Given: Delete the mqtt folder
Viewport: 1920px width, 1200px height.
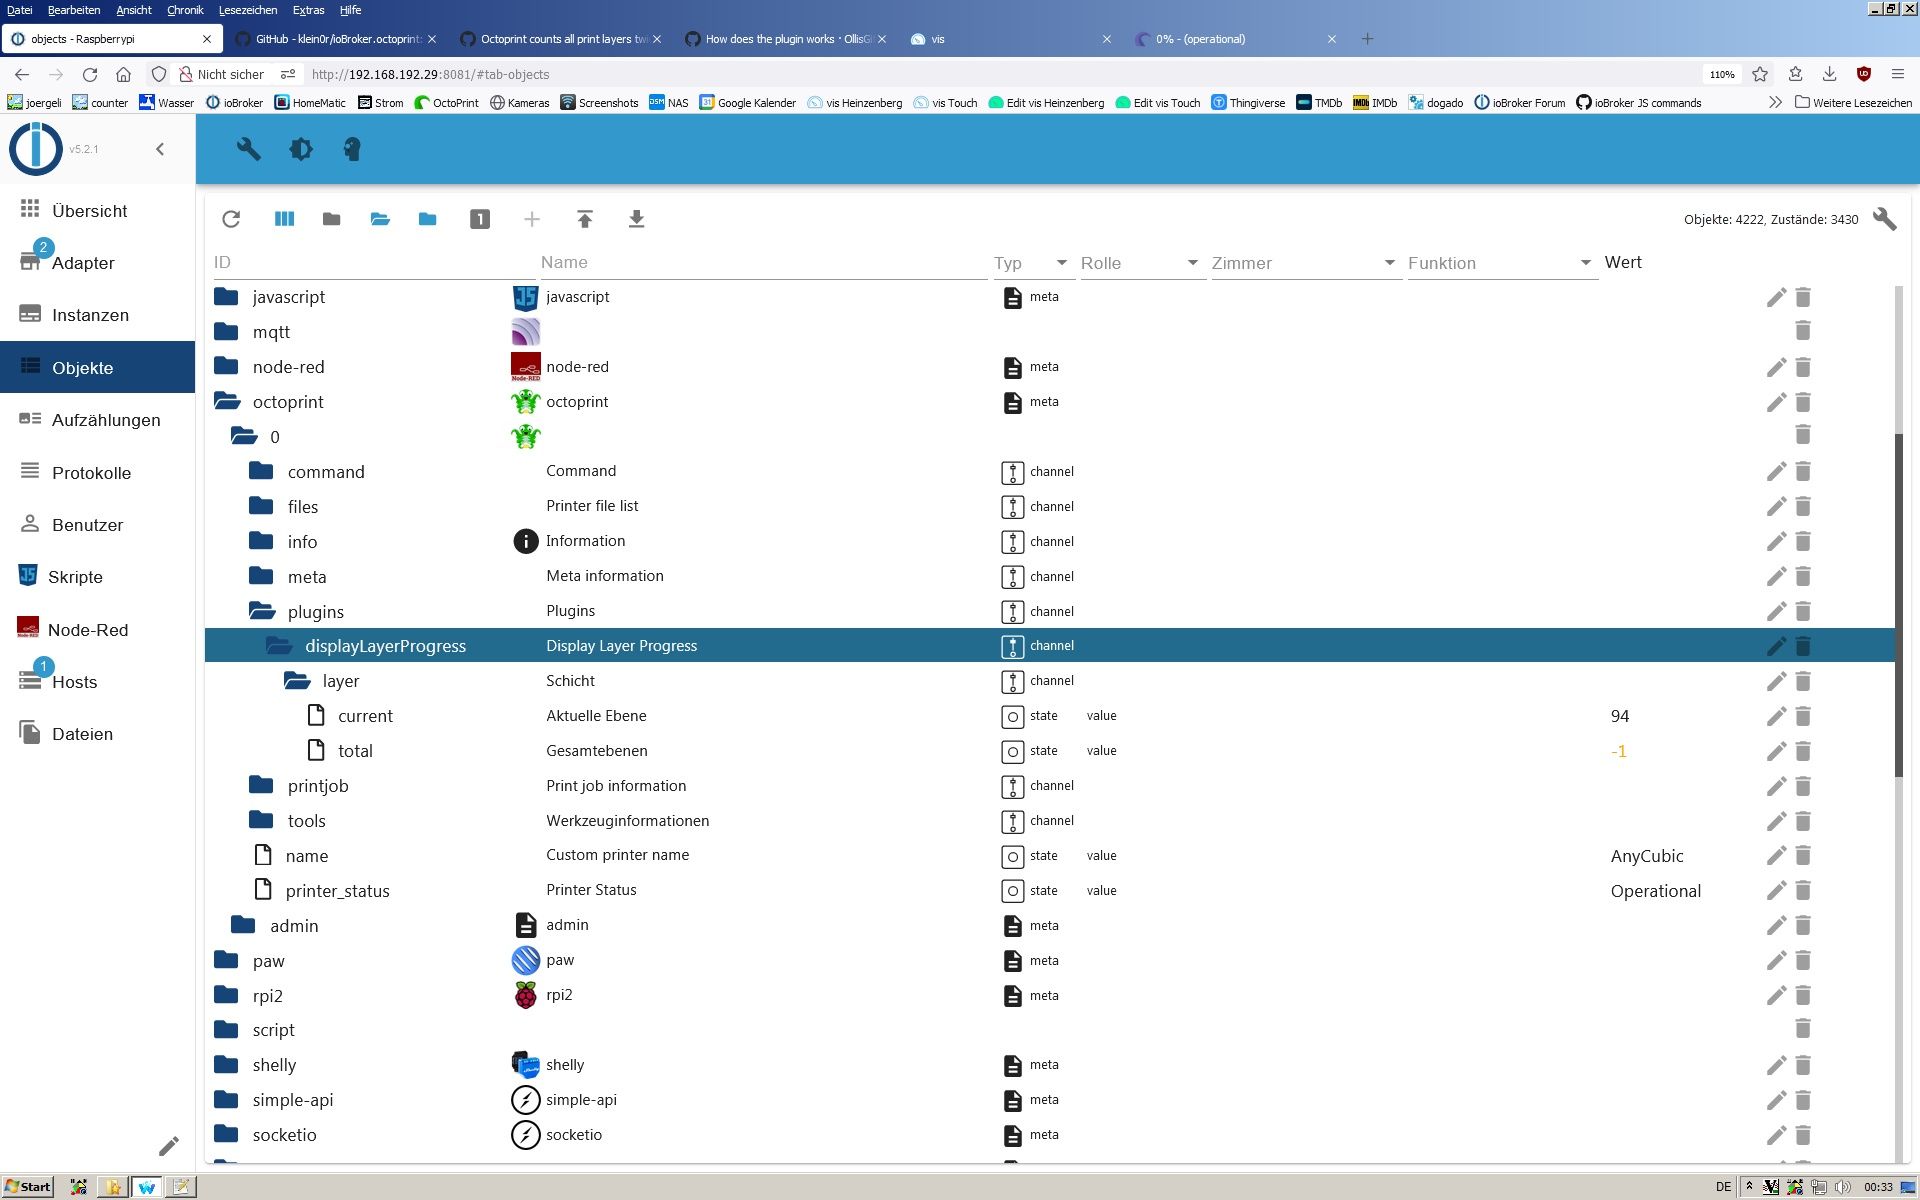Looking at the screenshot, I should coord(1803,330).
